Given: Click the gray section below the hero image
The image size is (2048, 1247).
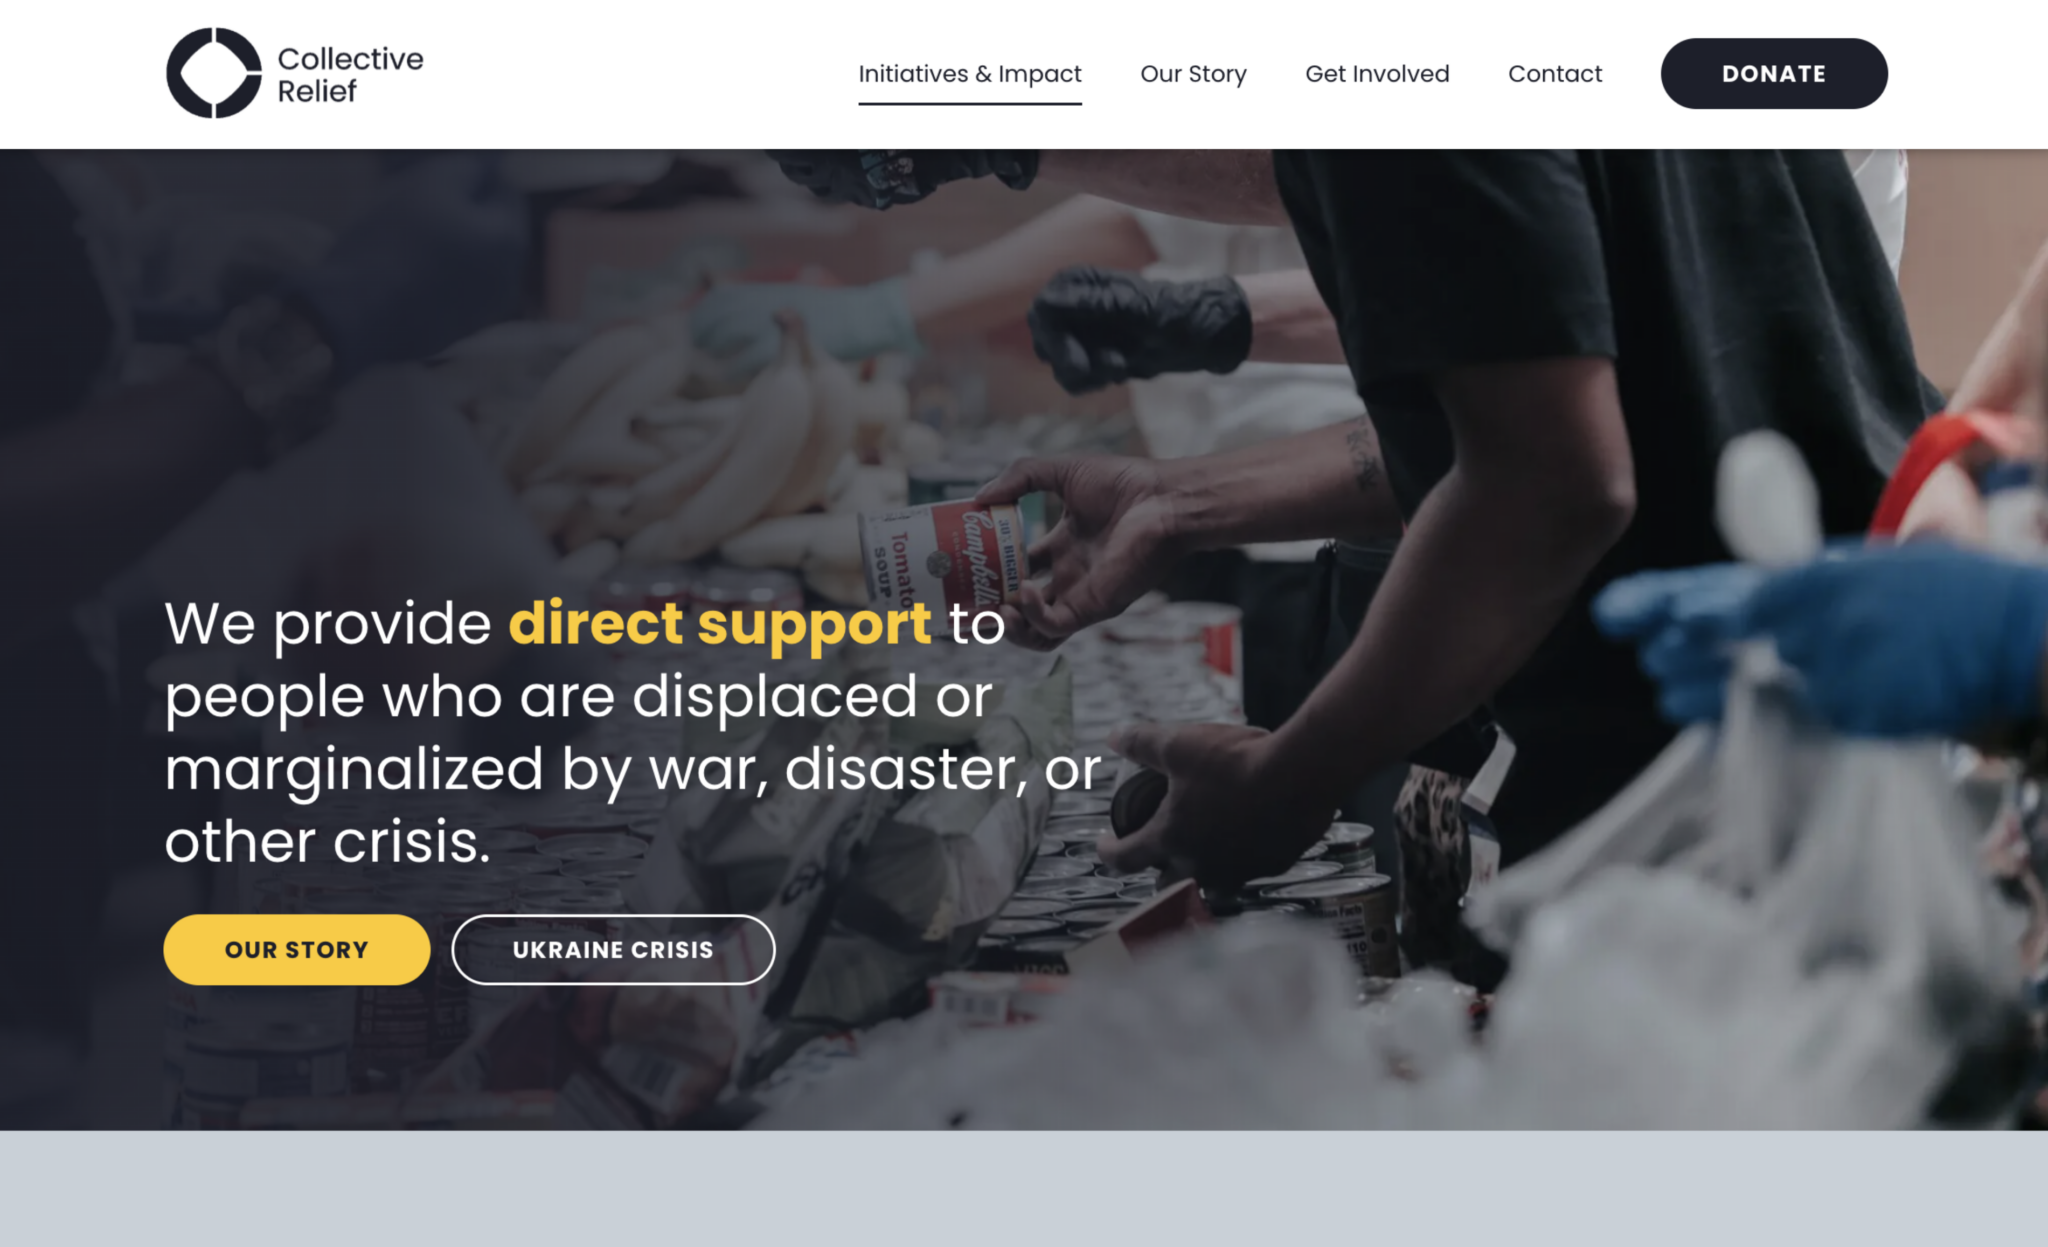Looking at the screenshot, I should tap(1024, 1189).
